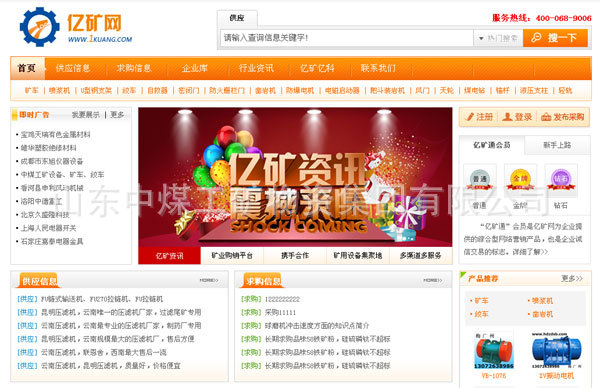Open the 洛阳中德重工 ad link
The image size is (600, 388).
click(x=41, y=201)
